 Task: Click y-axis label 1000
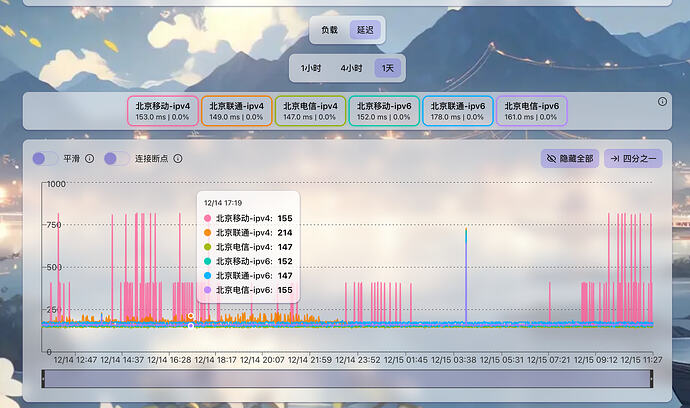coord(56,184)
